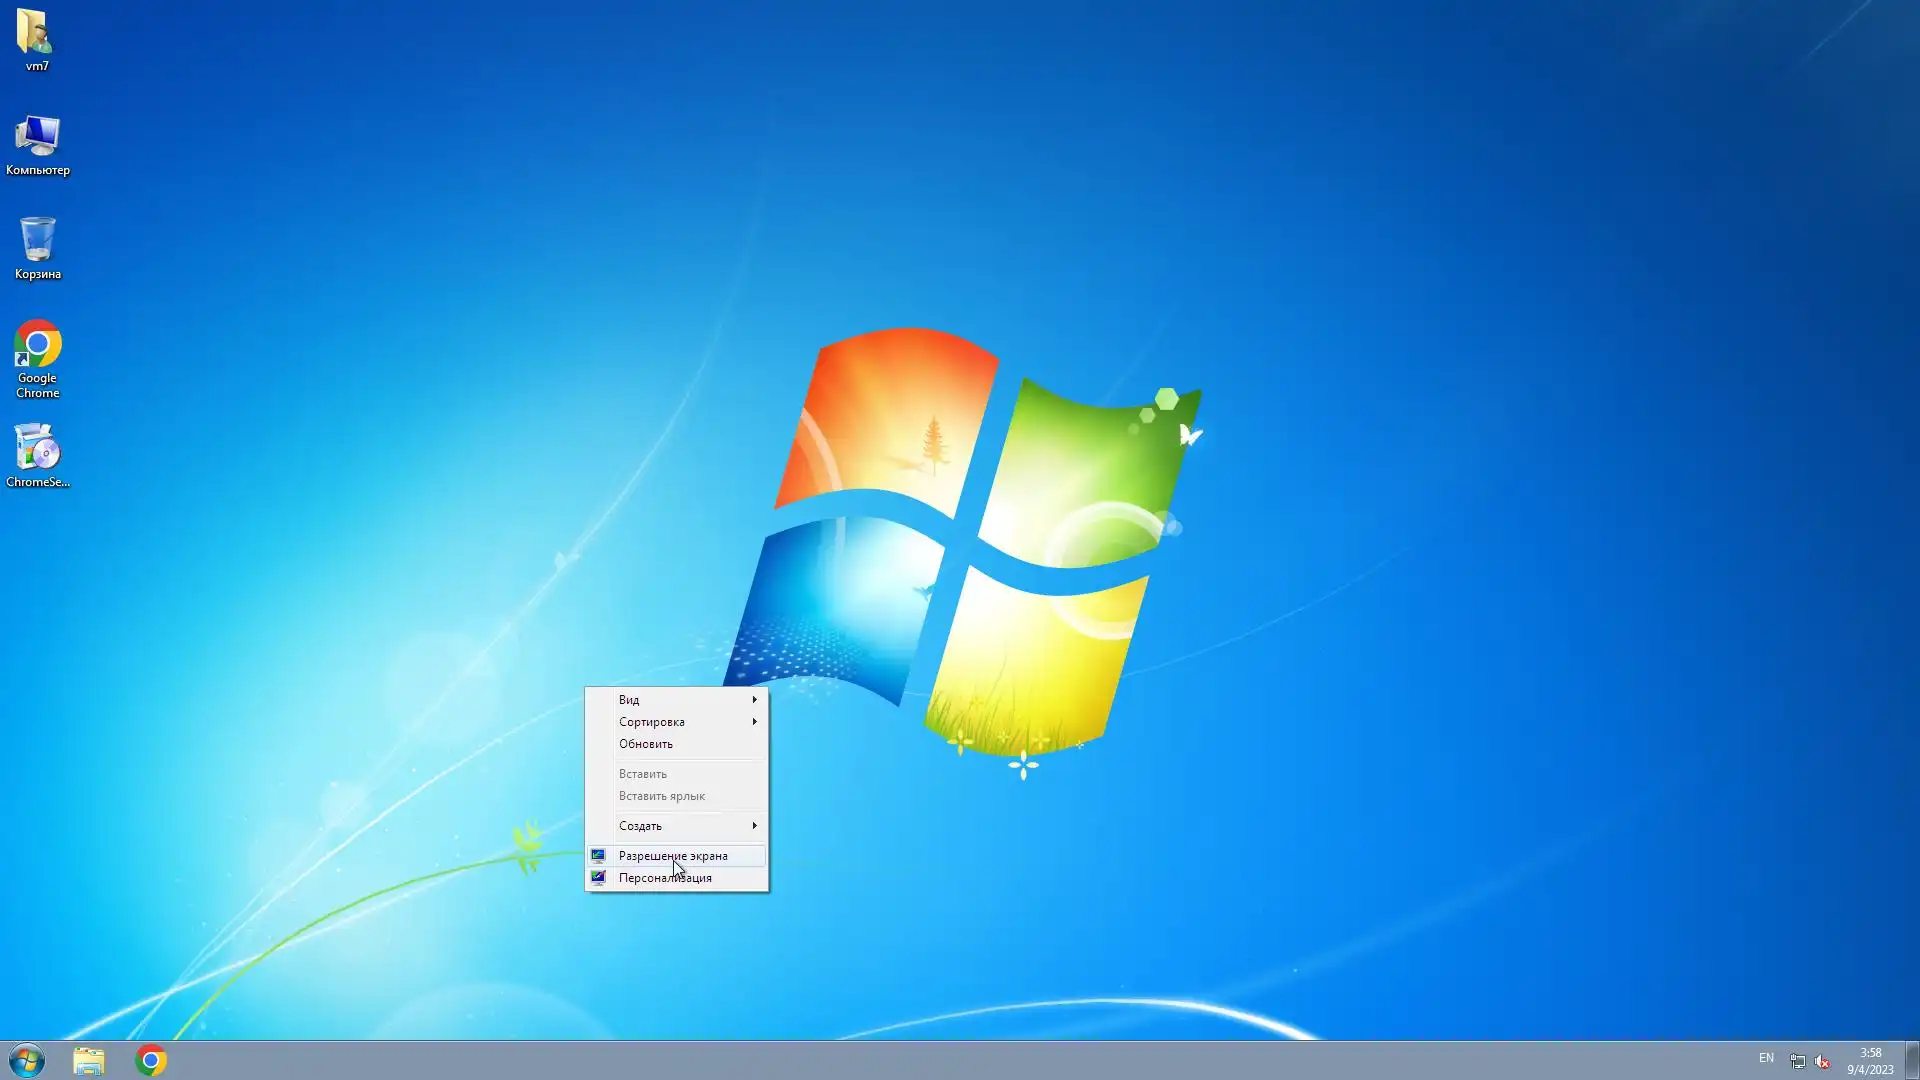The width and height of the screenshot is (1920, 1080).
Task: Click the taskbar clock and date
Action: (1870, 1061)
